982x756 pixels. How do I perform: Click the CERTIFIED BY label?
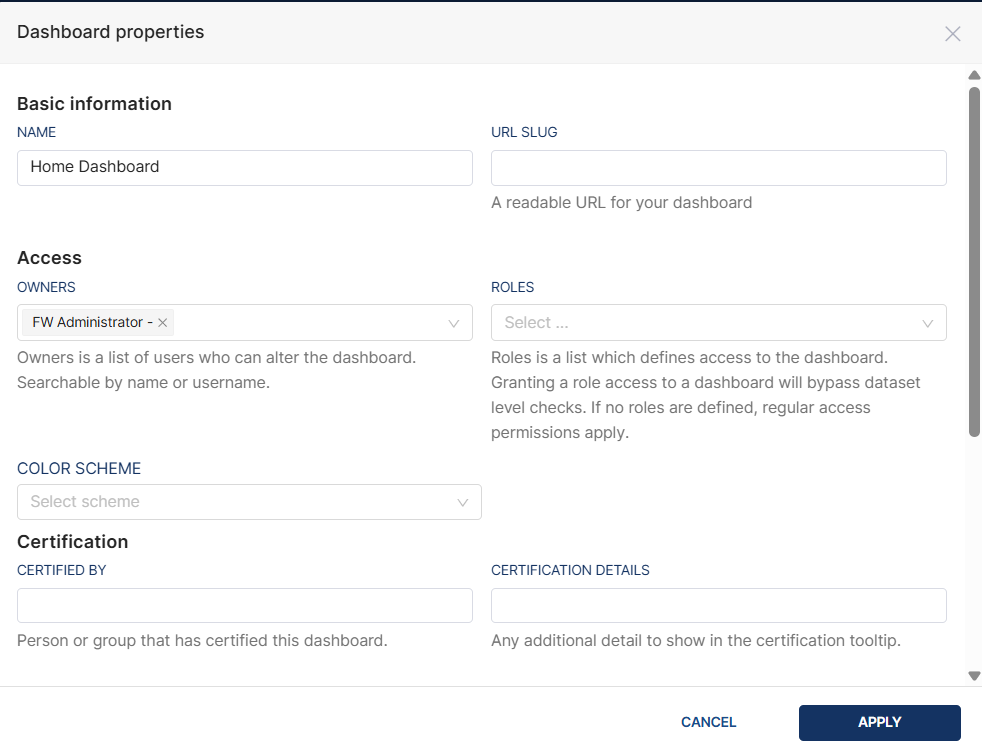[62, 570]
